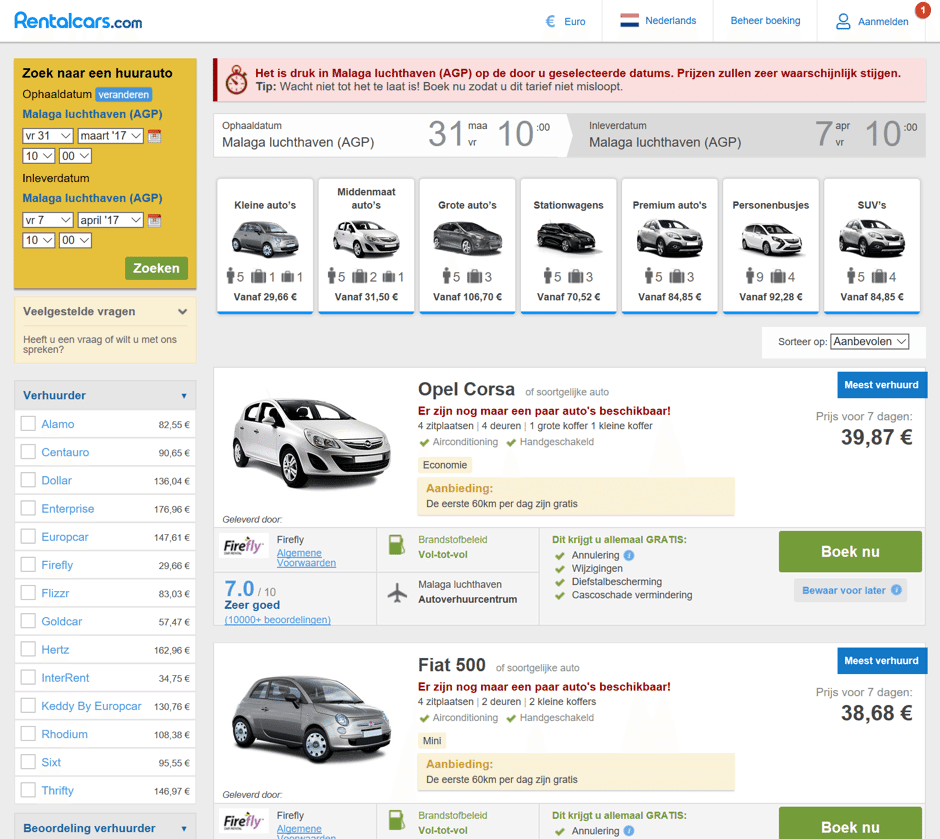Select the Kleine auto's category tab
Screen dimensions: 940x839
(265, 246)
